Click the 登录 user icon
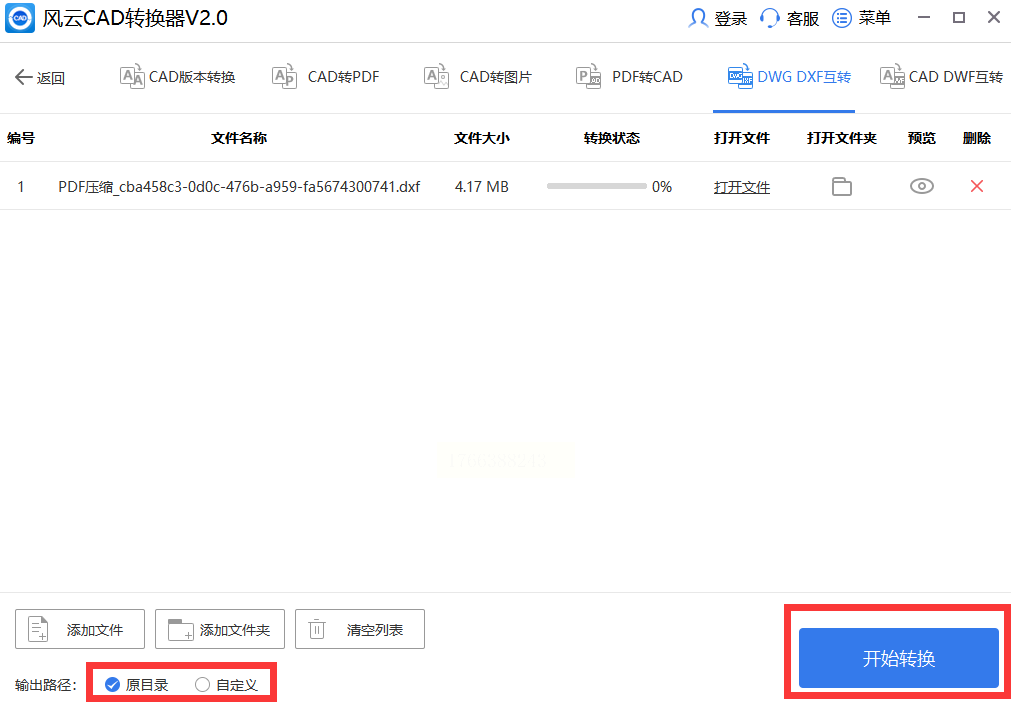This screenshot has width=1011, height=704. pos(698,18)
